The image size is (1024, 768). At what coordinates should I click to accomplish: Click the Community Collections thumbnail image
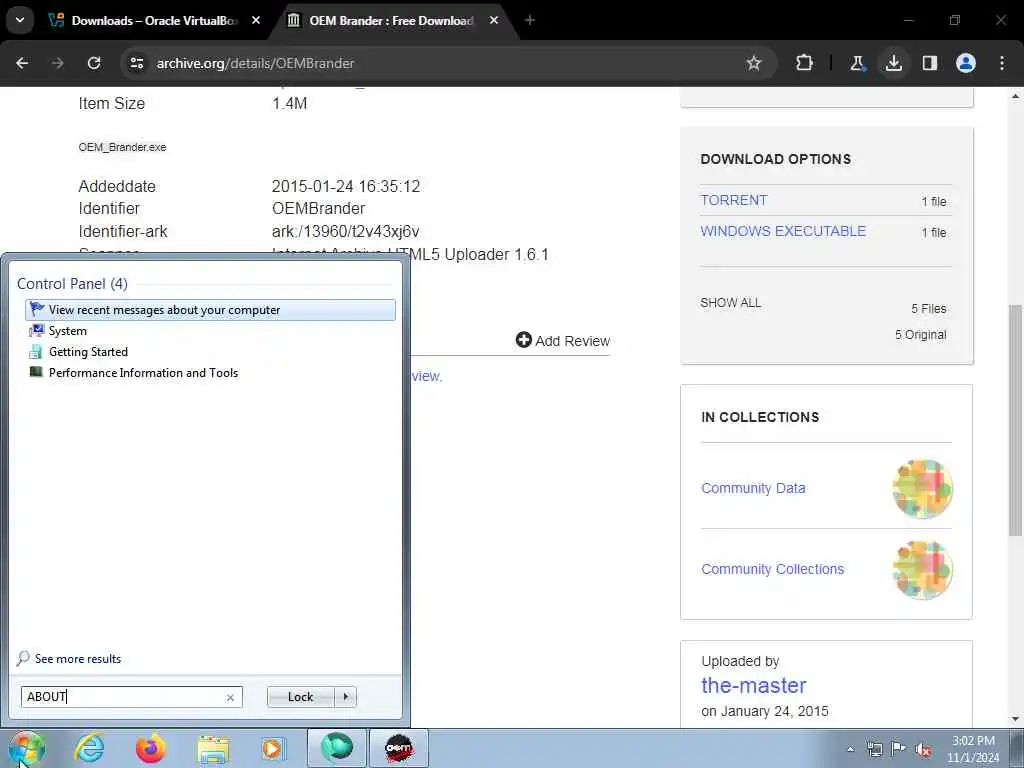[x=923, y=569]
